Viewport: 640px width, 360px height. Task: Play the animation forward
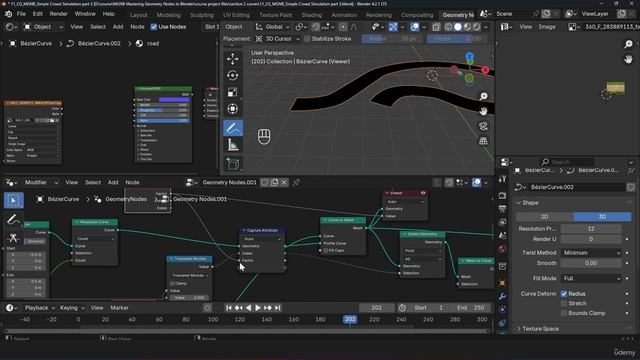(x=258, y=308)
